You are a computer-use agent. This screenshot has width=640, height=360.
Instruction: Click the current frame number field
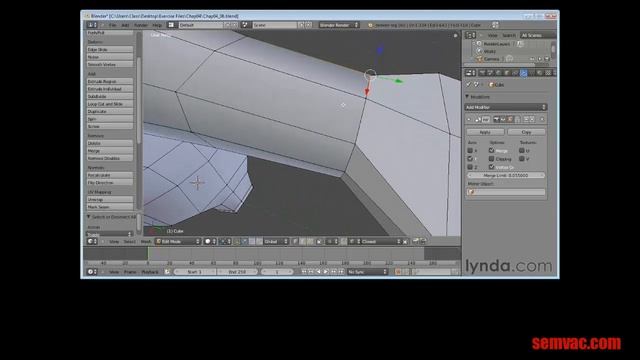point(277,272)
